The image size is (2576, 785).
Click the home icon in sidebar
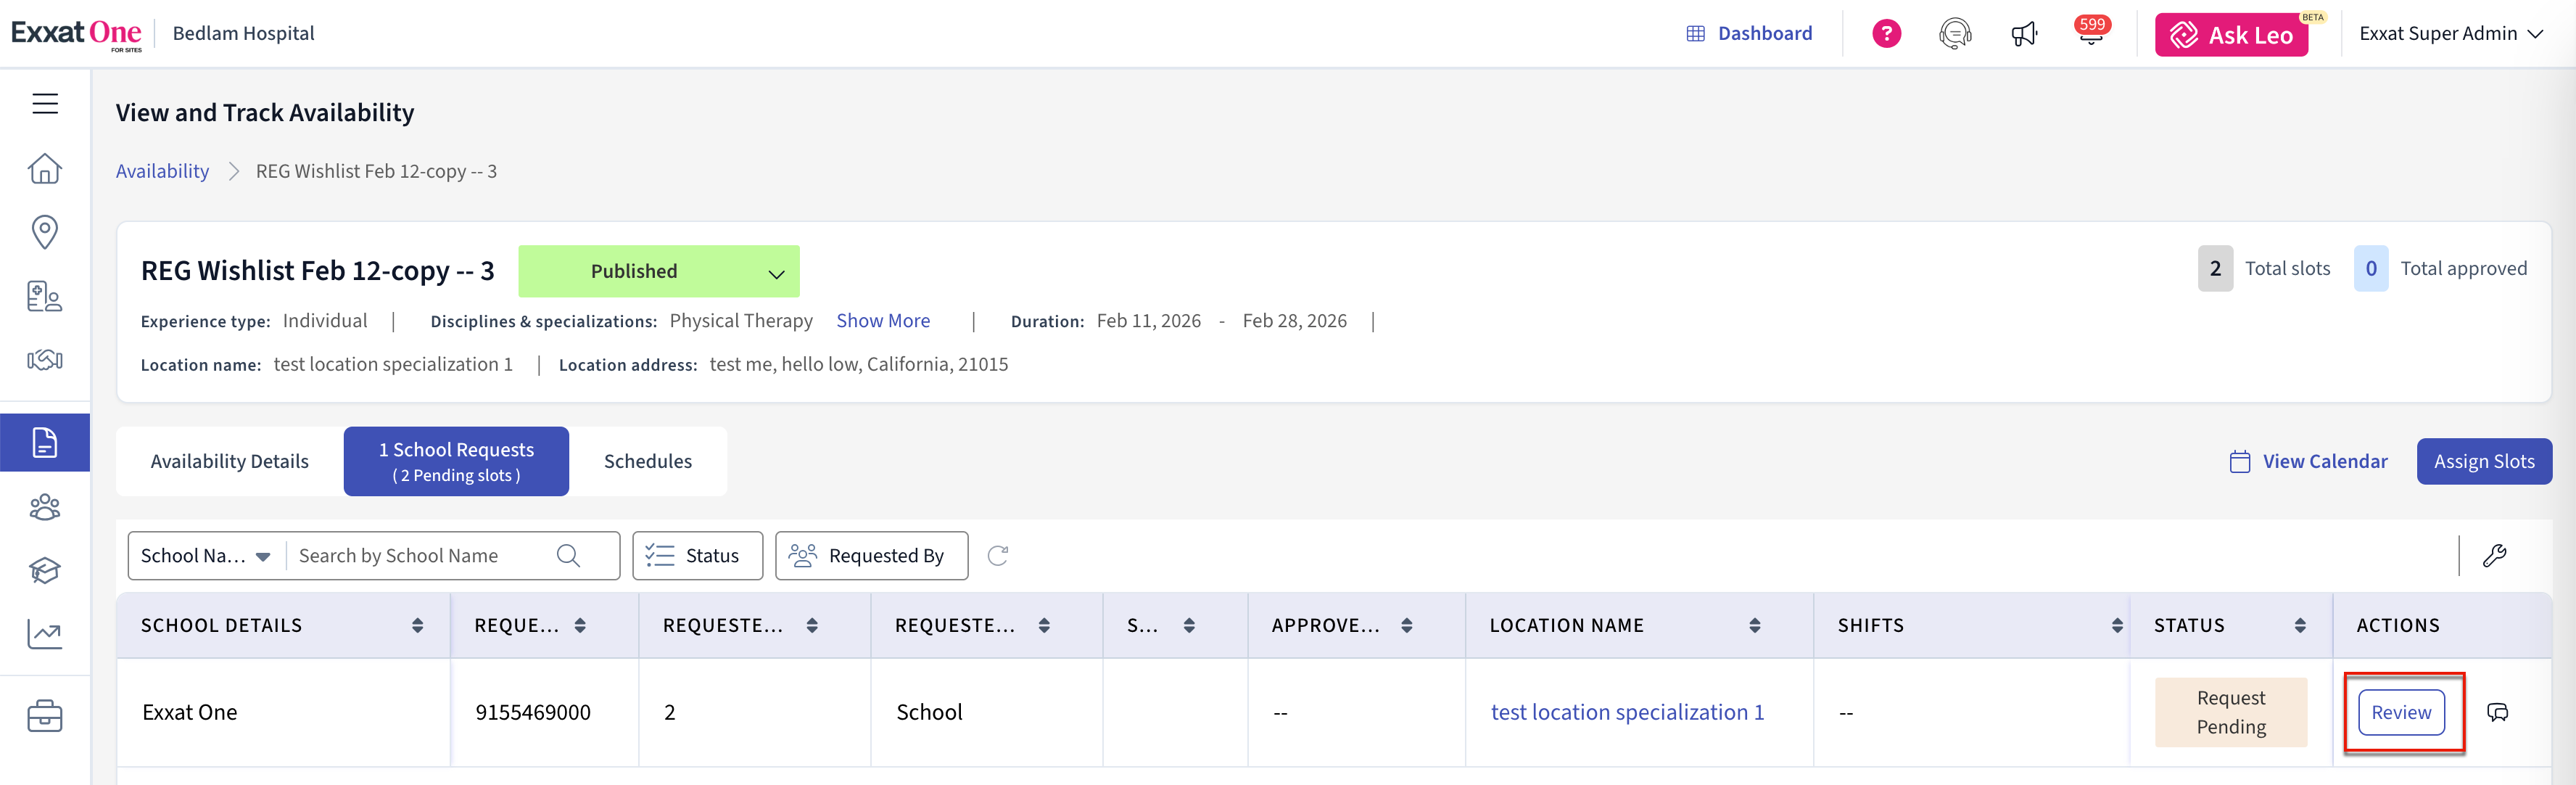(45, 169)
